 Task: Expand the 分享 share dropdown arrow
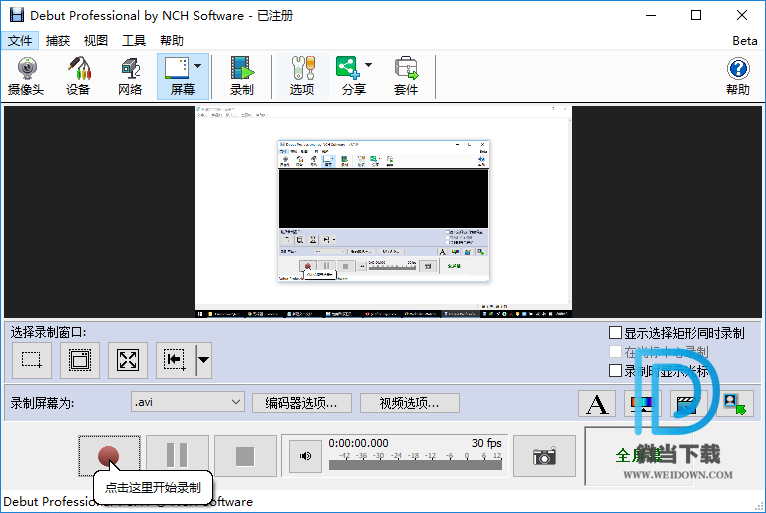coord(369,65)
